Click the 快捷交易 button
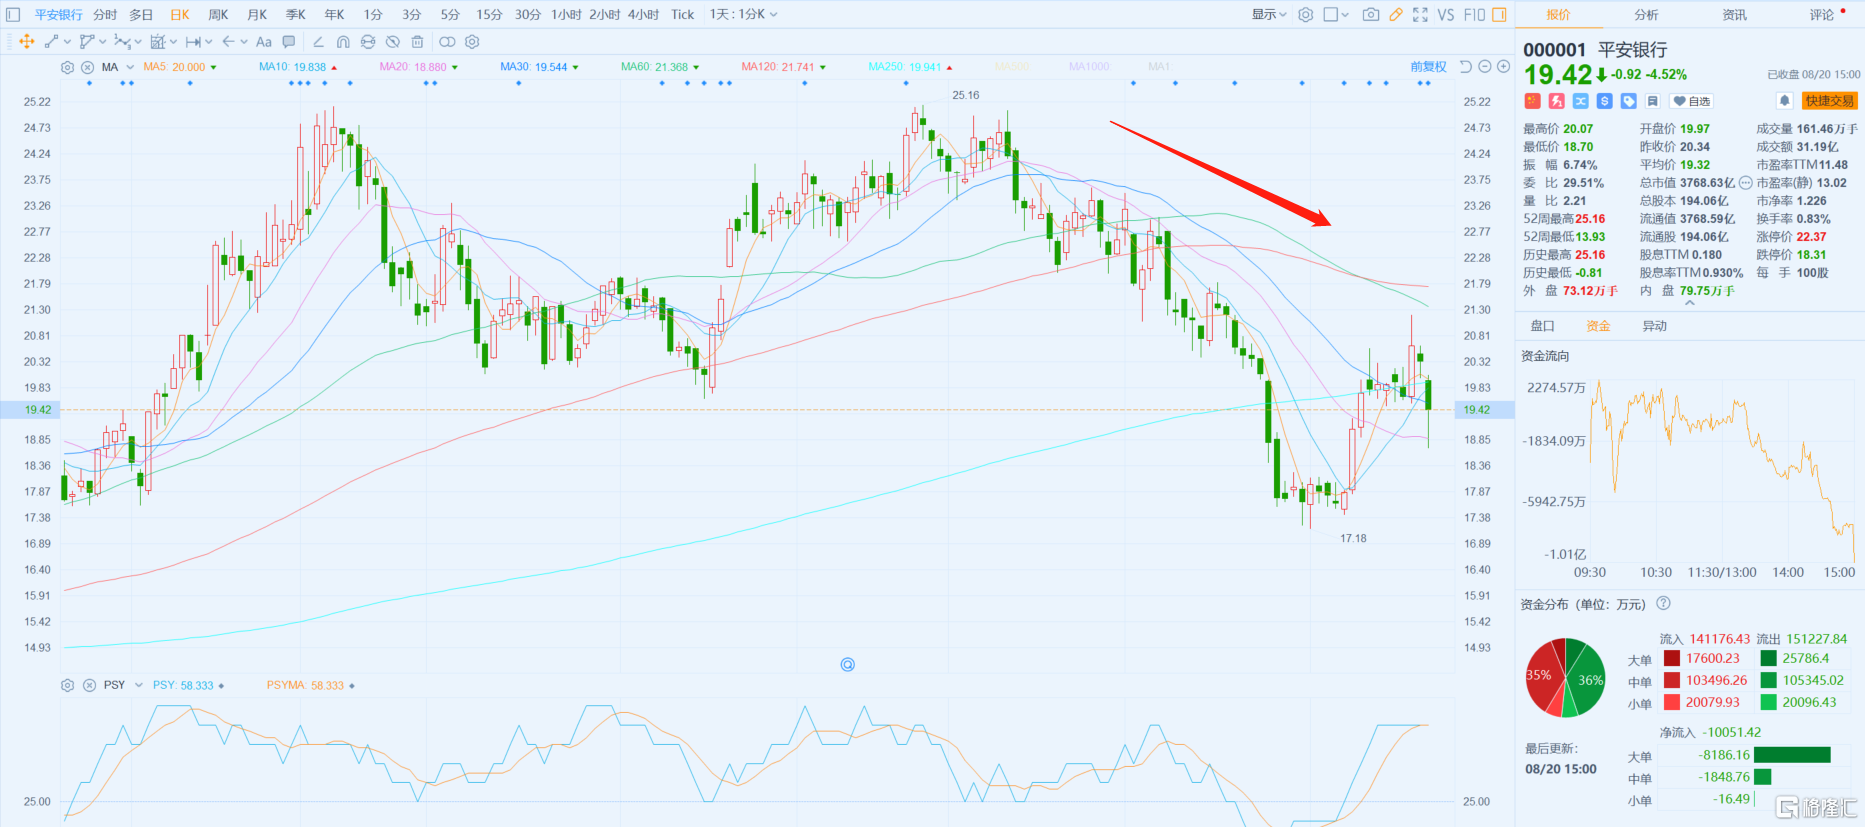Image resolution: width=1865 pixels, height=827 pixels. click(1829, 101)
